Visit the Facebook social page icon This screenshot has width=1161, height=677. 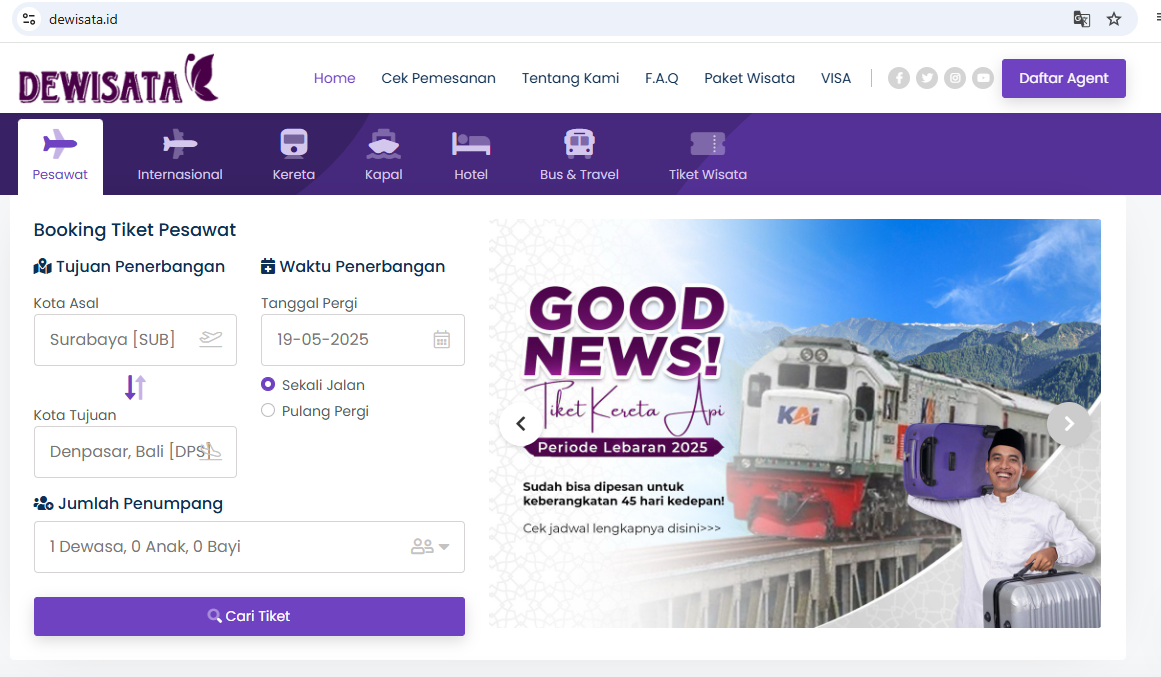[x=898, y=78]
